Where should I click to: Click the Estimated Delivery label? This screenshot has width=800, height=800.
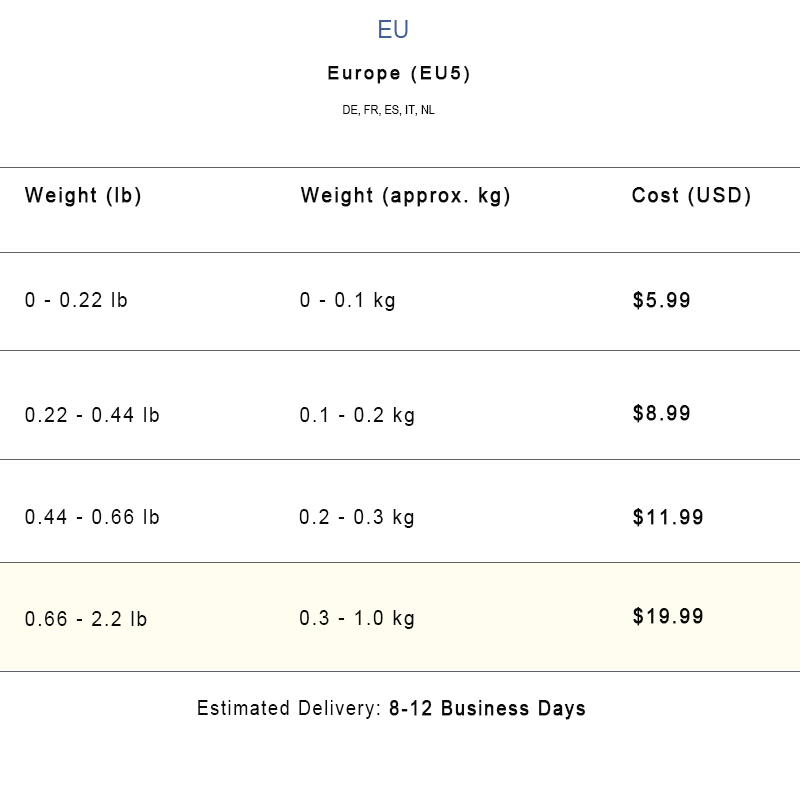(288, 709)
